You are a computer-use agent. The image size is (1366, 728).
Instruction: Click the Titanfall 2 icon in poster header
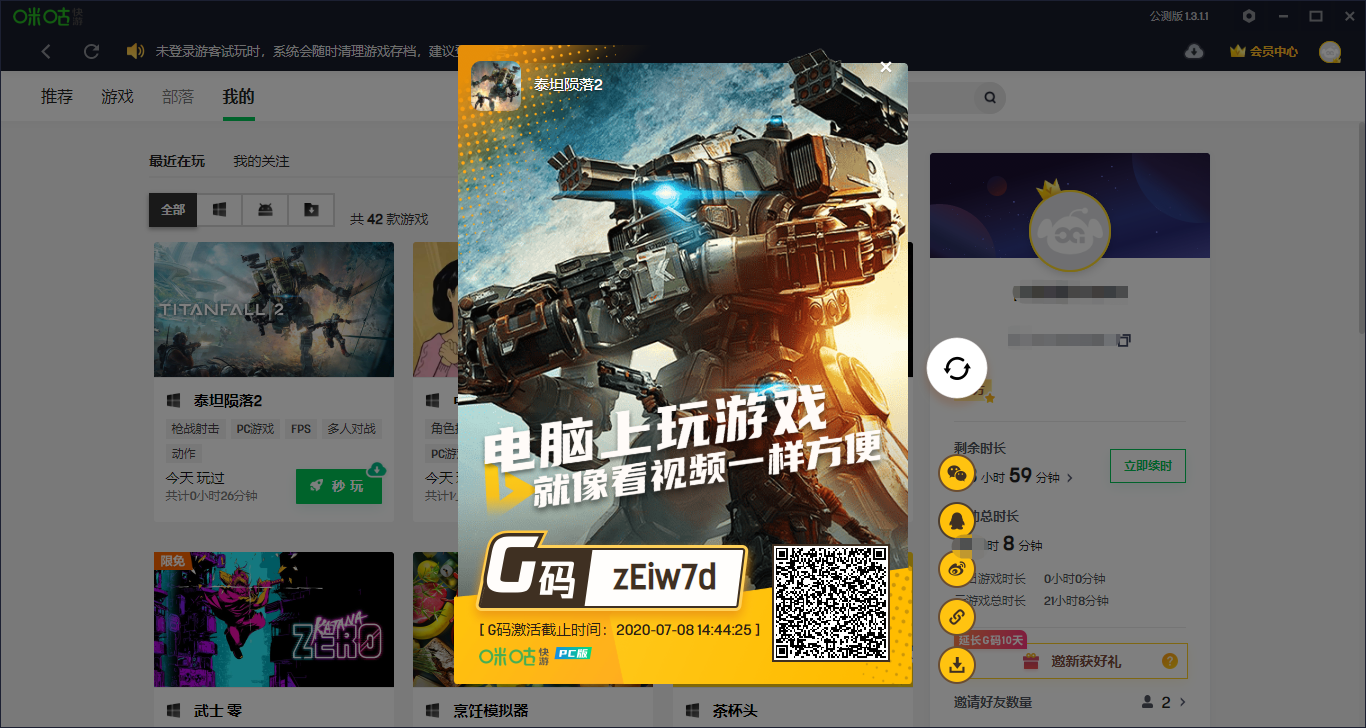(x=496, y=86)
